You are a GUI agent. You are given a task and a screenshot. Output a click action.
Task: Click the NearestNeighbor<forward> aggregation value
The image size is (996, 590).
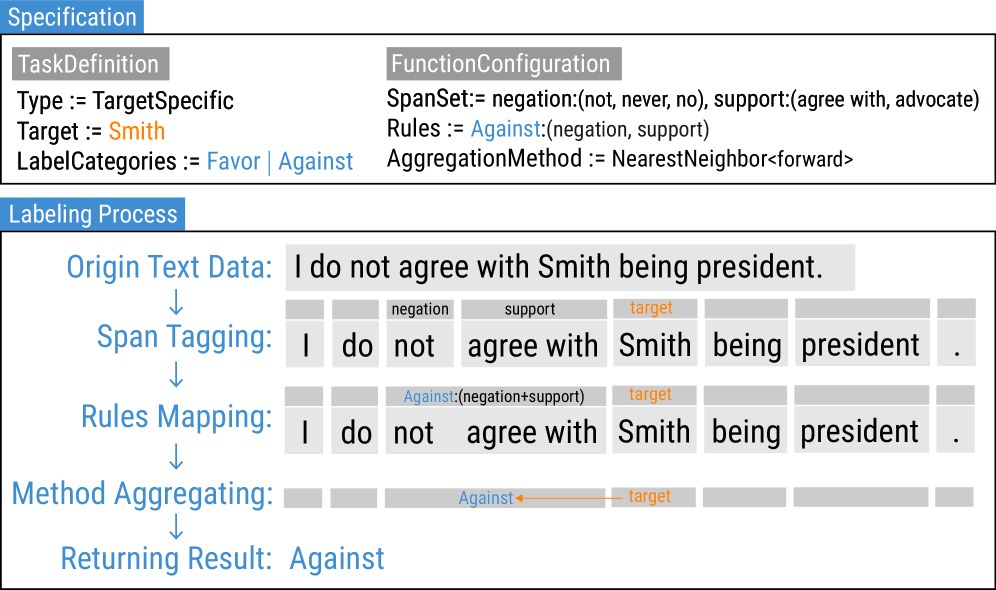(732, 158)
